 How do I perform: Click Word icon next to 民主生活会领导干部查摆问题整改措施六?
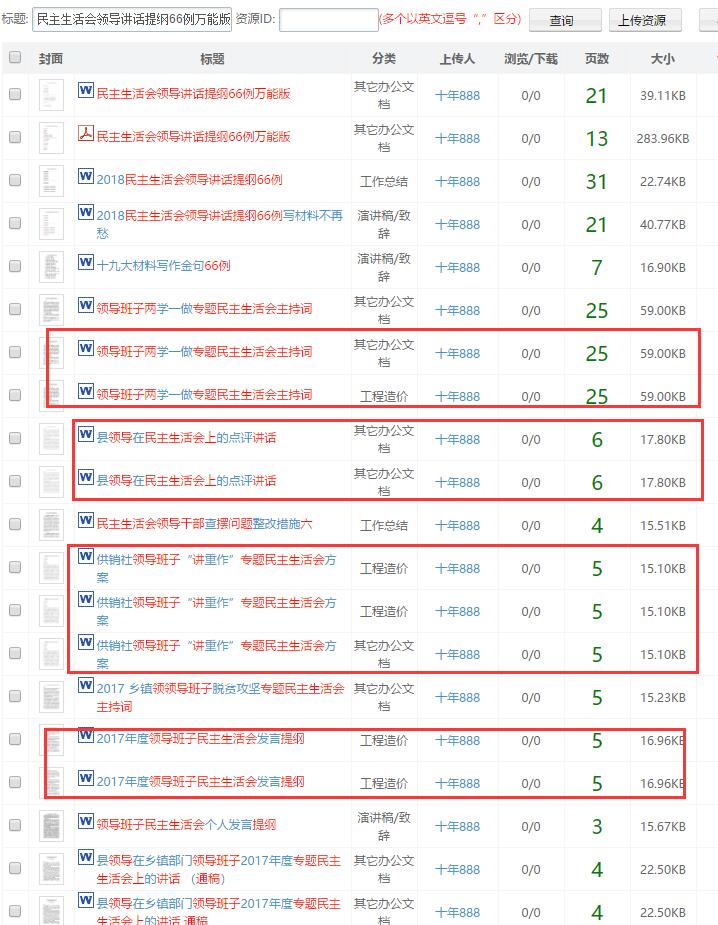coord(86,522)
